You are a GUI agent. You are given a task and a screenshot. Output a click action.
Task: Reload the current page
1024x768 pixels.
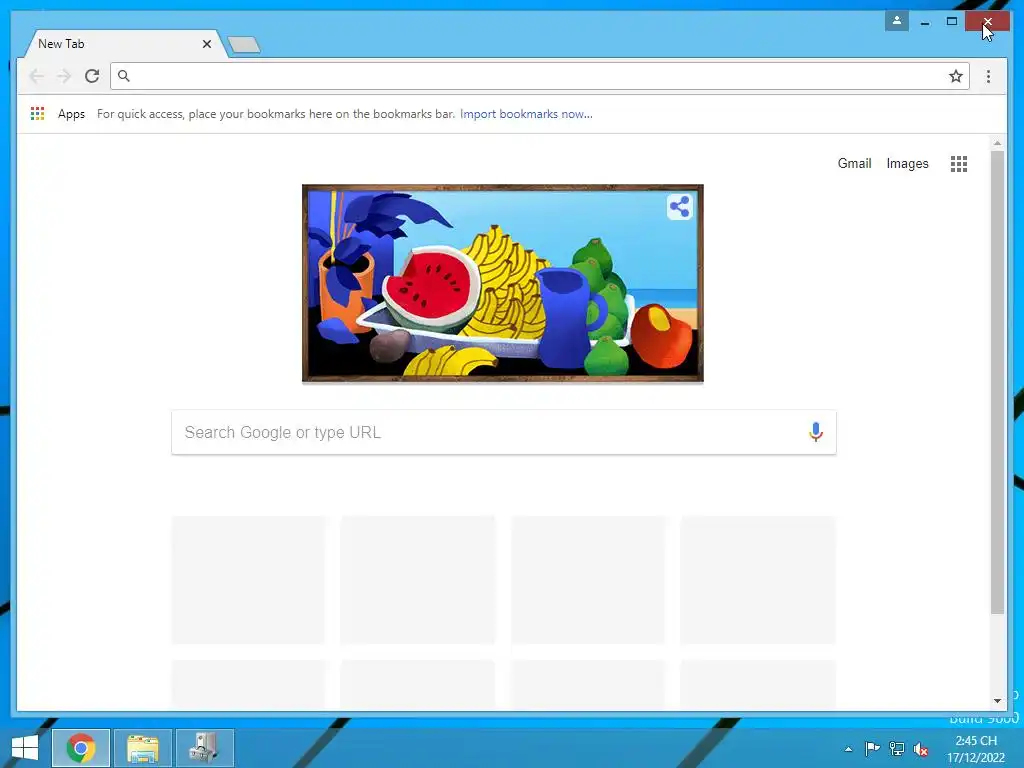(x=92, y=76)
